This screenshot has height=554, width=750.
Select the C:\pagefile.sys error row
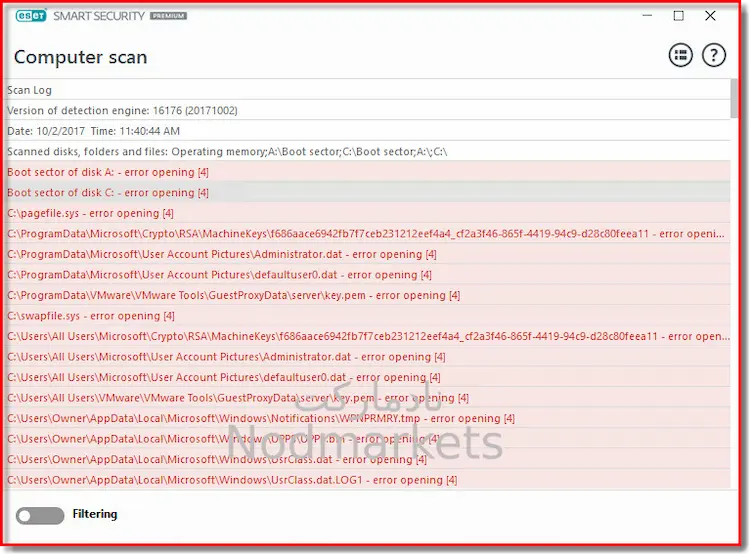click(367, 213)
